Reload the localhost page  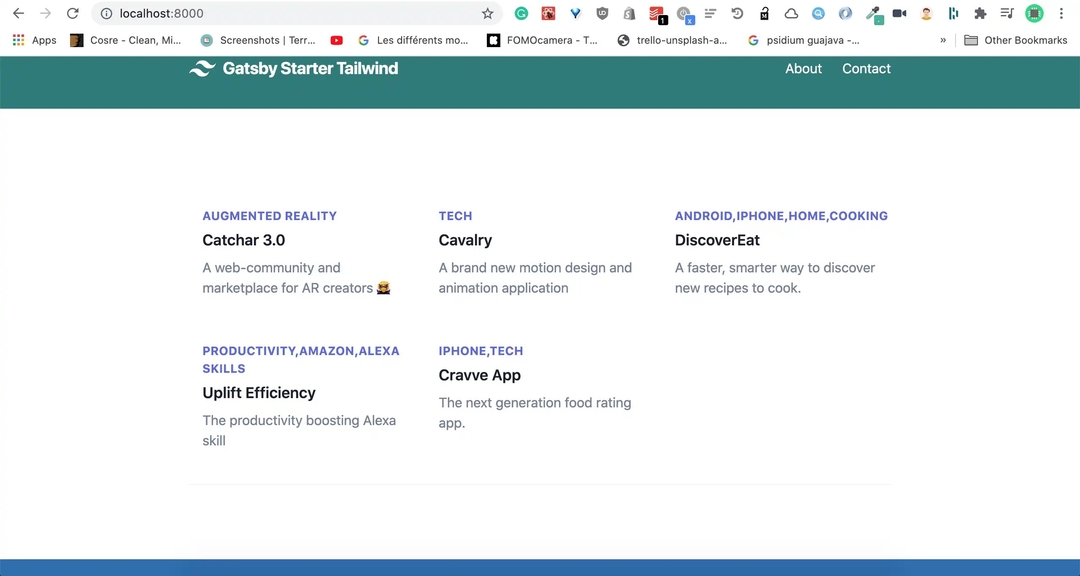(72, 13)
